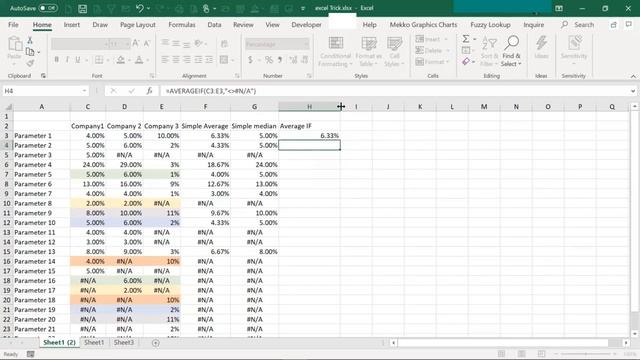This screenshot has height=360, width=640.
Task: Click the Sensitivity icon
Action: click(574, 43)
